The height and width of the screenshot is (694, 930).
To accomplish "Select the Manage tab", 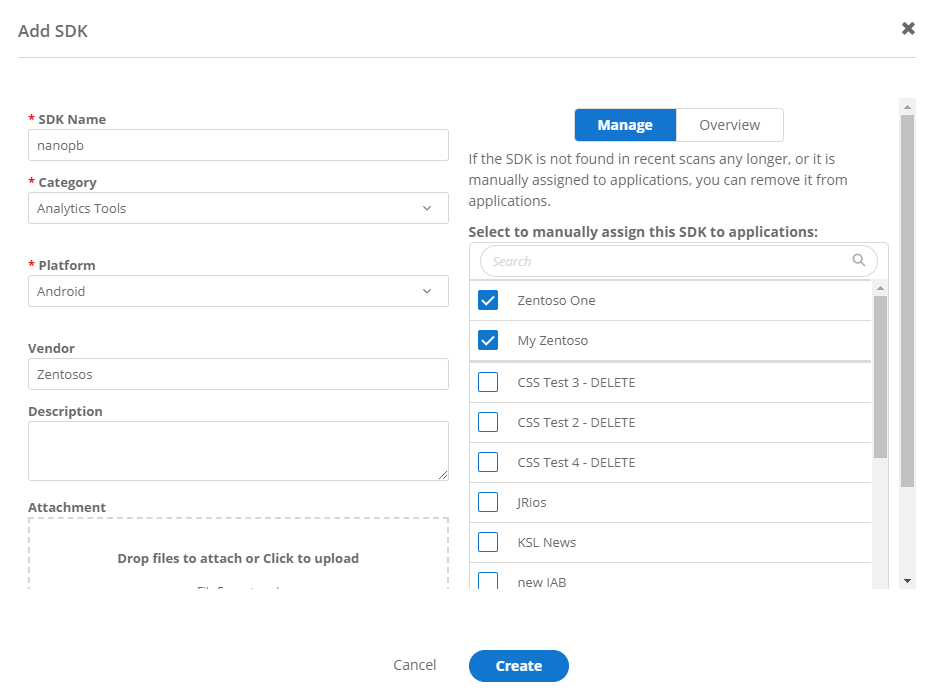I will coord(625,125).
